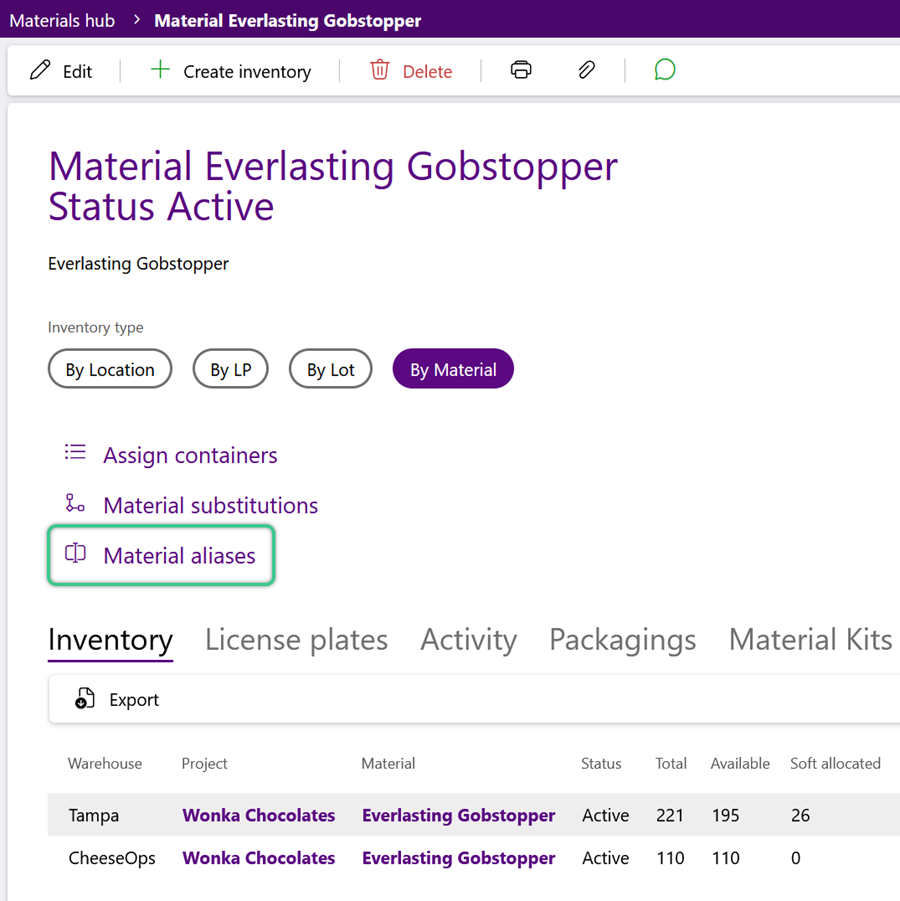The height and width of the screenshot is (901, 900).
Task: Switch to the License plates tab
Action: click(x=297, y=640)
